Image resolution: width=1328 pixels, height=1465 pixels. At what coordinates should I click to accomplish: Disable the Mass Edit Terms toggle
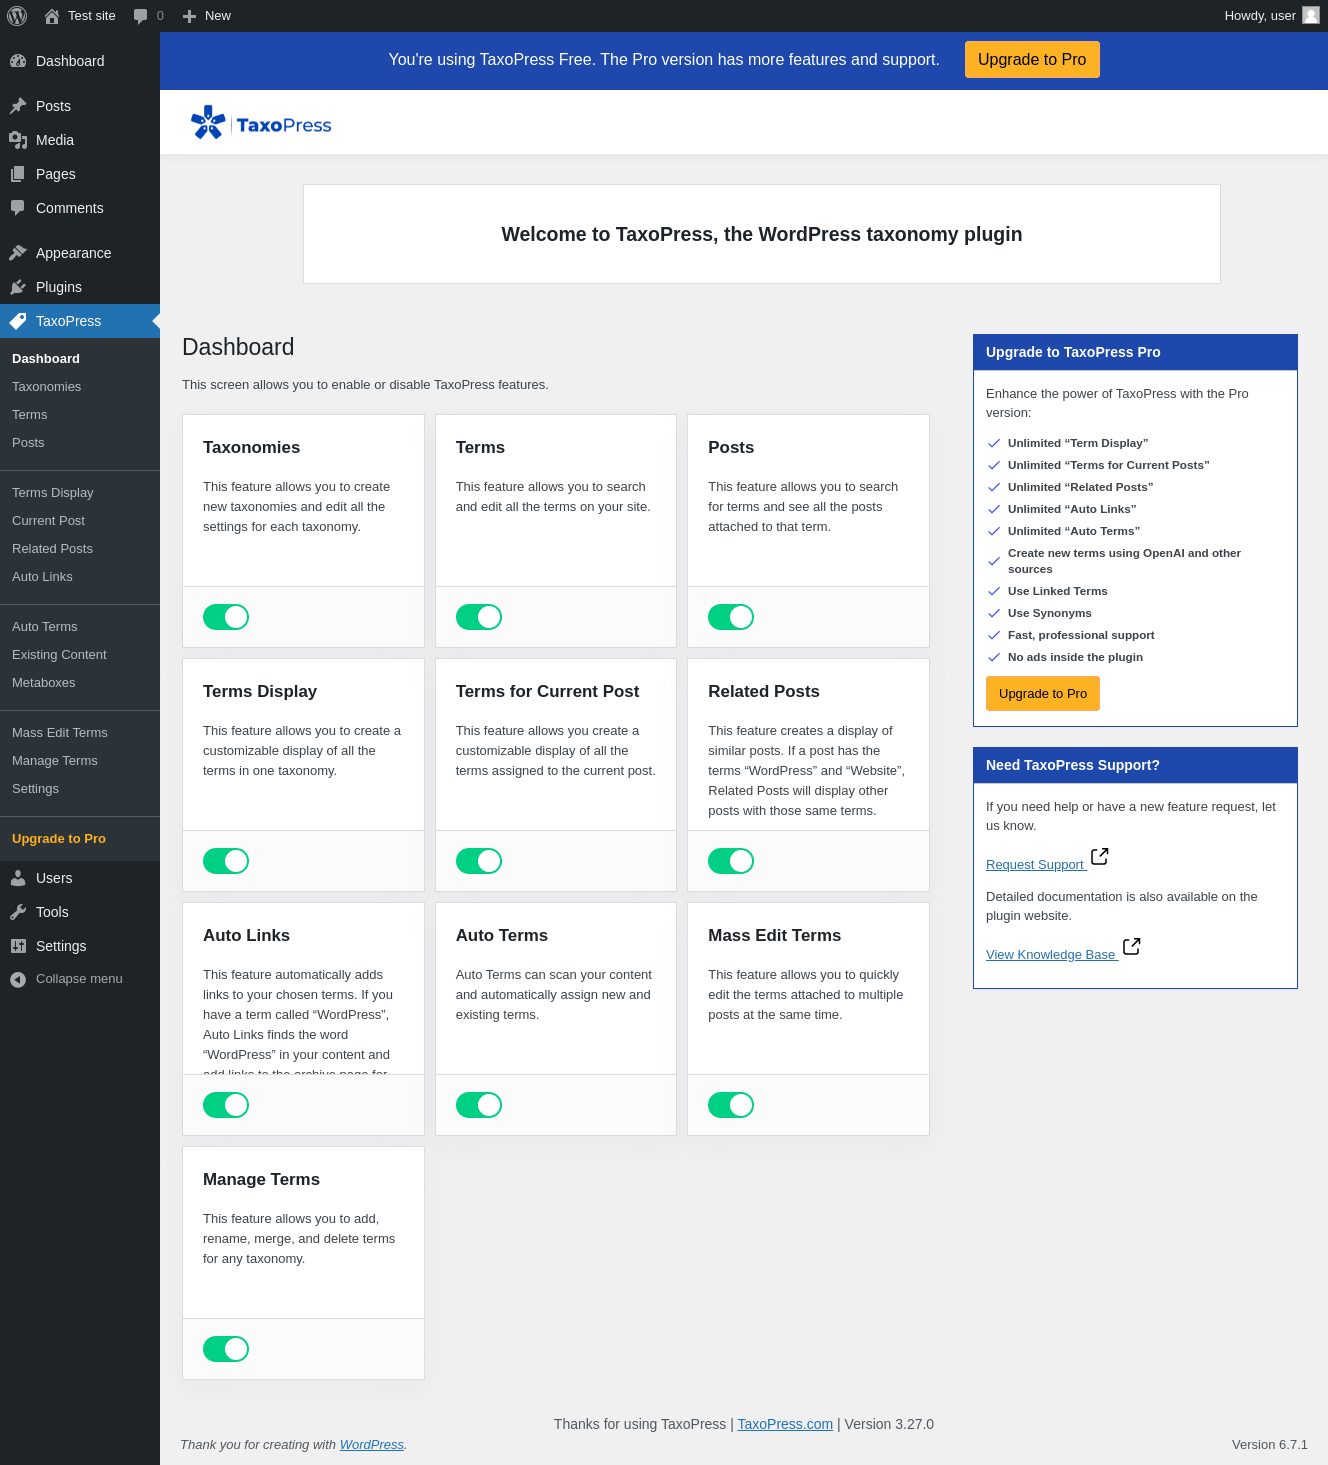click(x=731, y=1105)
